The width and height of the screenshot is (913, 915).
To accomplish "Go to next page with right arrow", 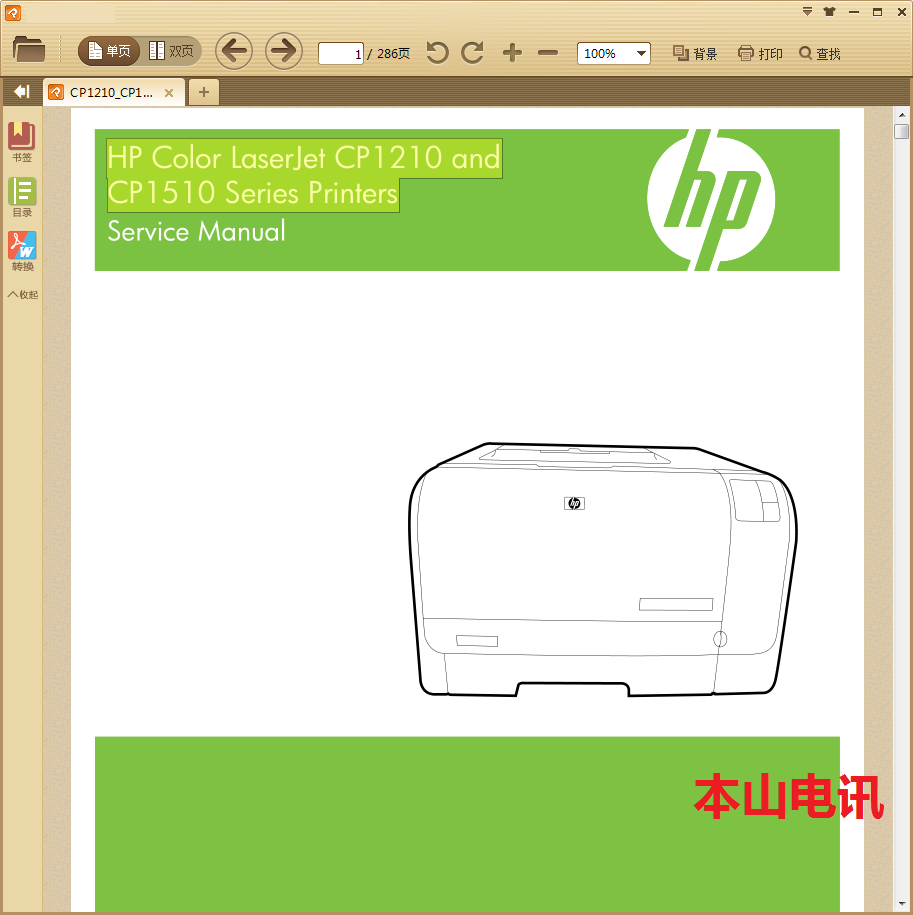I will [284, 51].
